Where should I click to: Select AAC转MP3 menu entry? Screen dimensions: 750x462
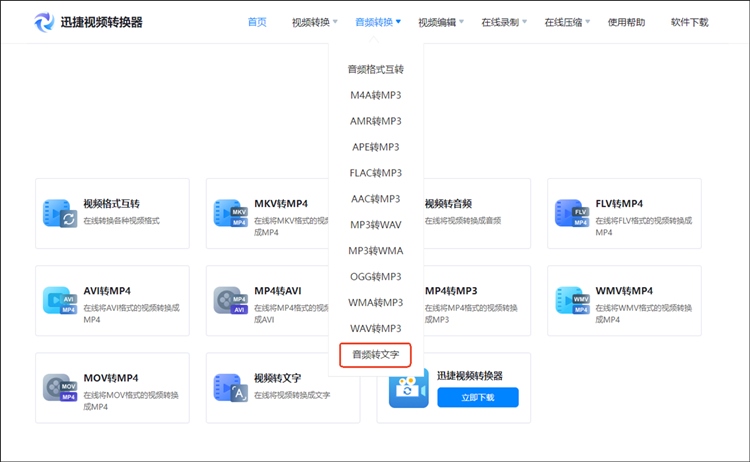pos(375,198)
